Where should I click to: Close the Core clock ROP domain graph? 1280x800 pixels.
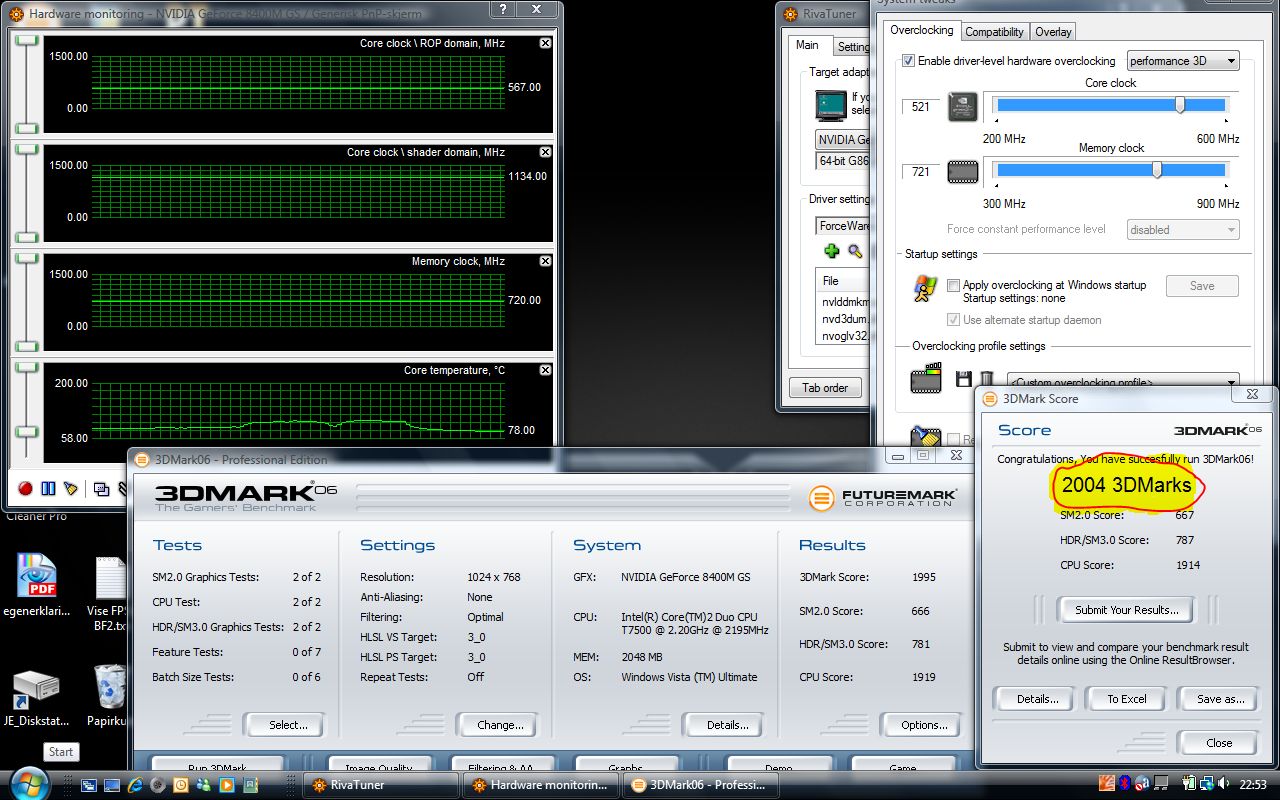[x=545, y=43]
